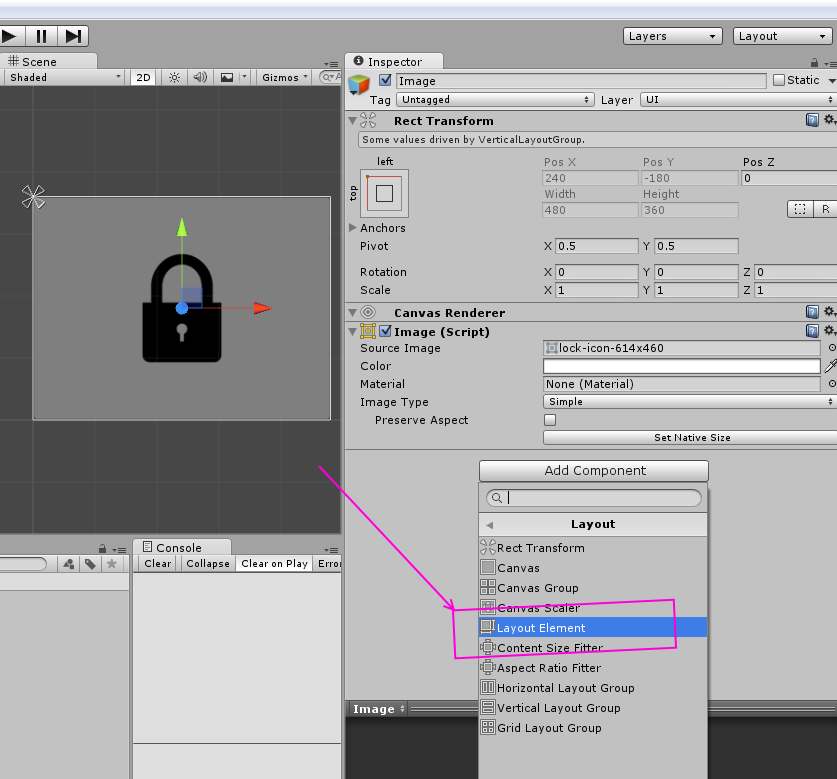Toggle the Image object active checkbox

click(385, 80)
